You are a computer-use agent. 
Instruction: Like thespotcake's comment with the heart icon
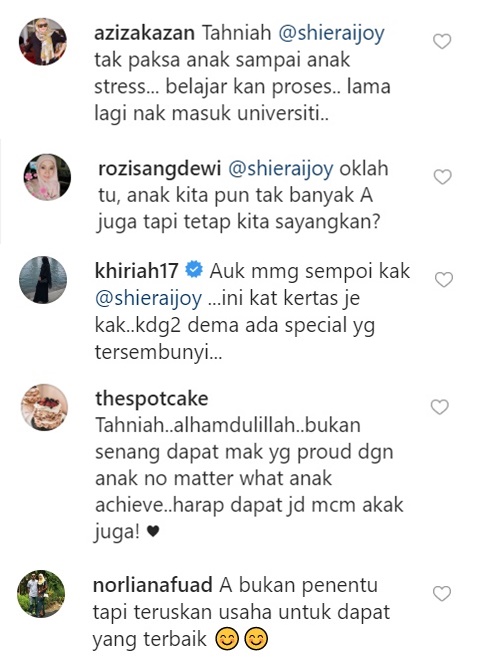tap(440, 407)
